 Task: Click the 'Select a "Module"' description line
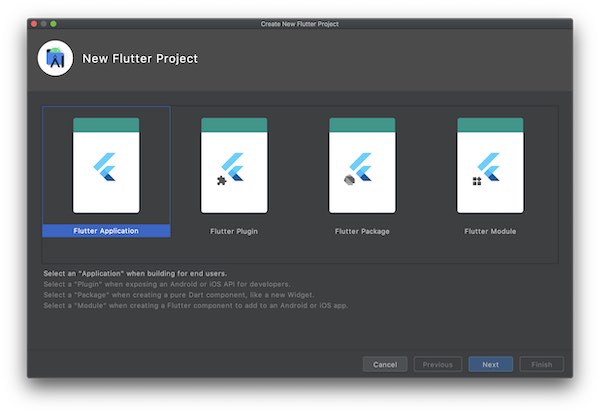[x=196, y=305]
